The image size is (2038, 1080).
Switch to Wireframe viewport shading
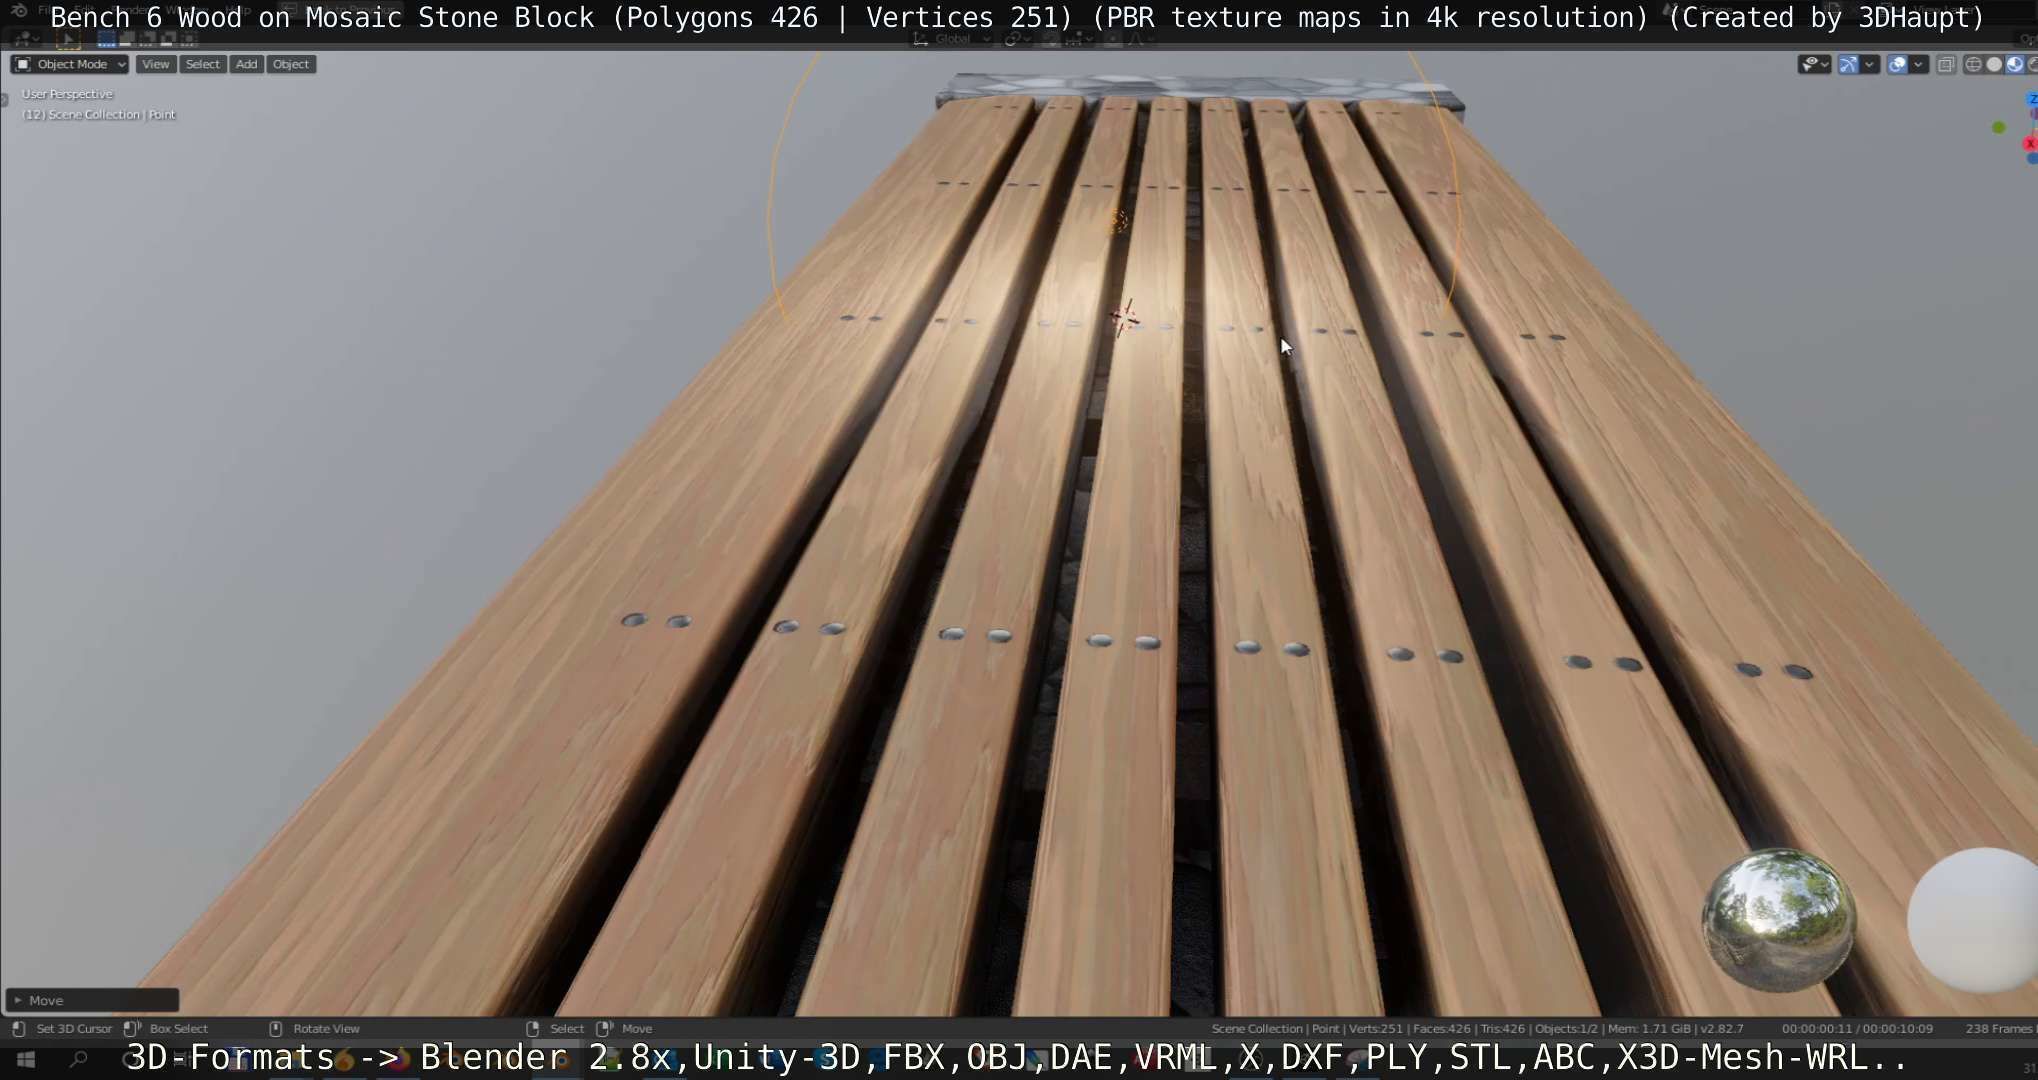click(x=1973, y=65)
